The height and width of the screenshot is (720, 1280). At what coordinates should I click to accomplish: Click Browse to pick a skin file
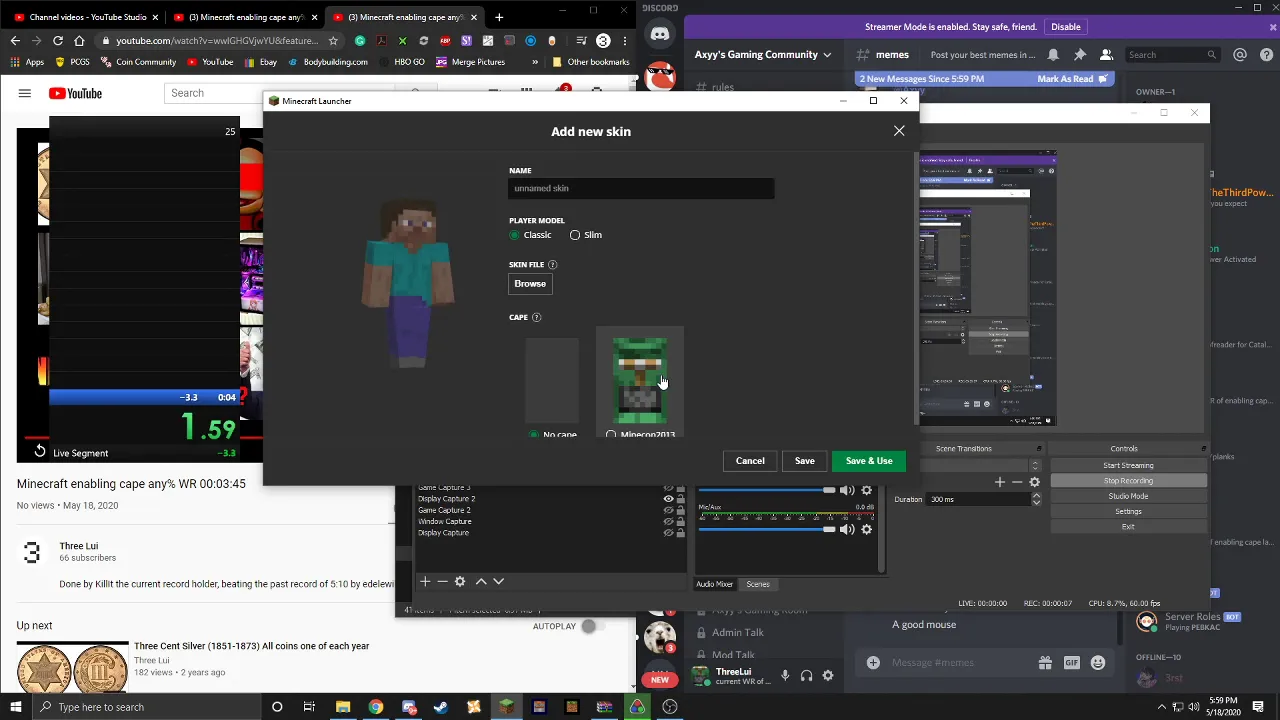coord(530,284)
